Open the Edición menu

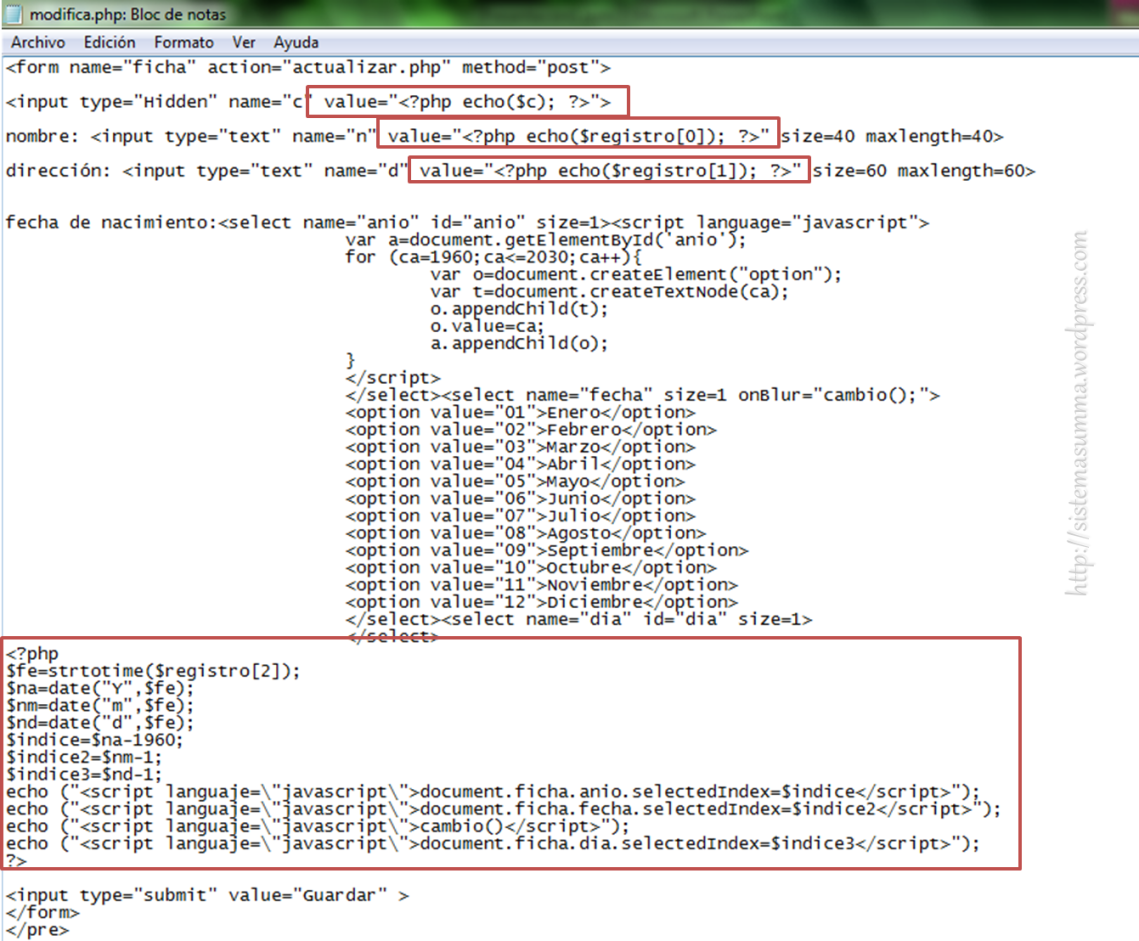click(109, 43)
